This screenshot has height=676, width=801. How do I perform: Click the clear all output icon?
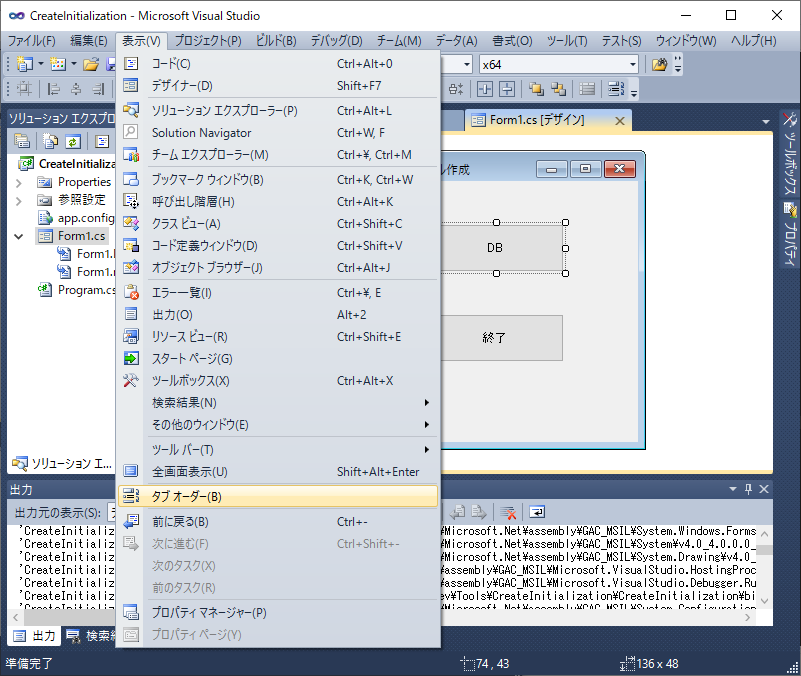point(508,512)
